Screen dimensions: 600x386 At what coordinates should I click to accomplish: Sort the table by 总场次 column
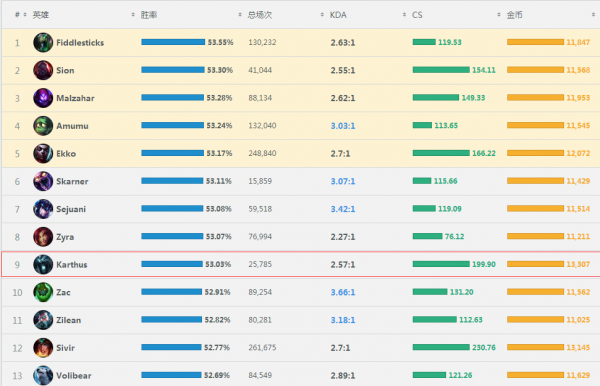[x=259, y=15]
